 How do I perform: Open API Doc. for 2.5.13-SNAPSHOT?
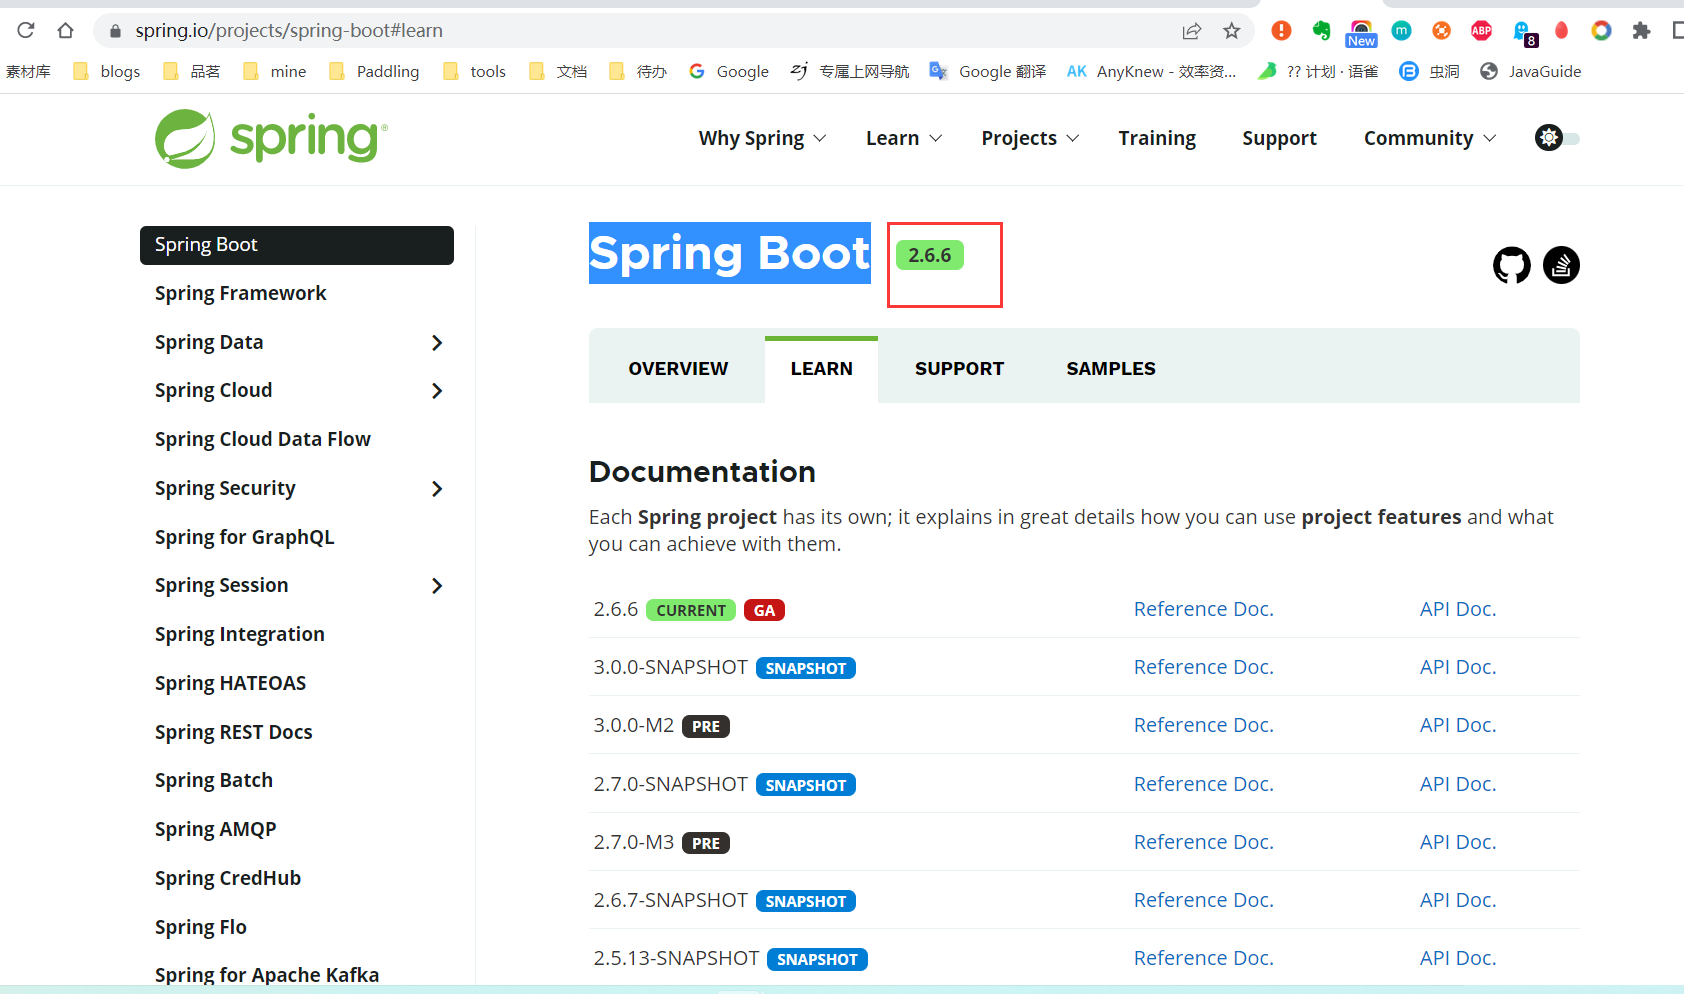coord(1458,958)
